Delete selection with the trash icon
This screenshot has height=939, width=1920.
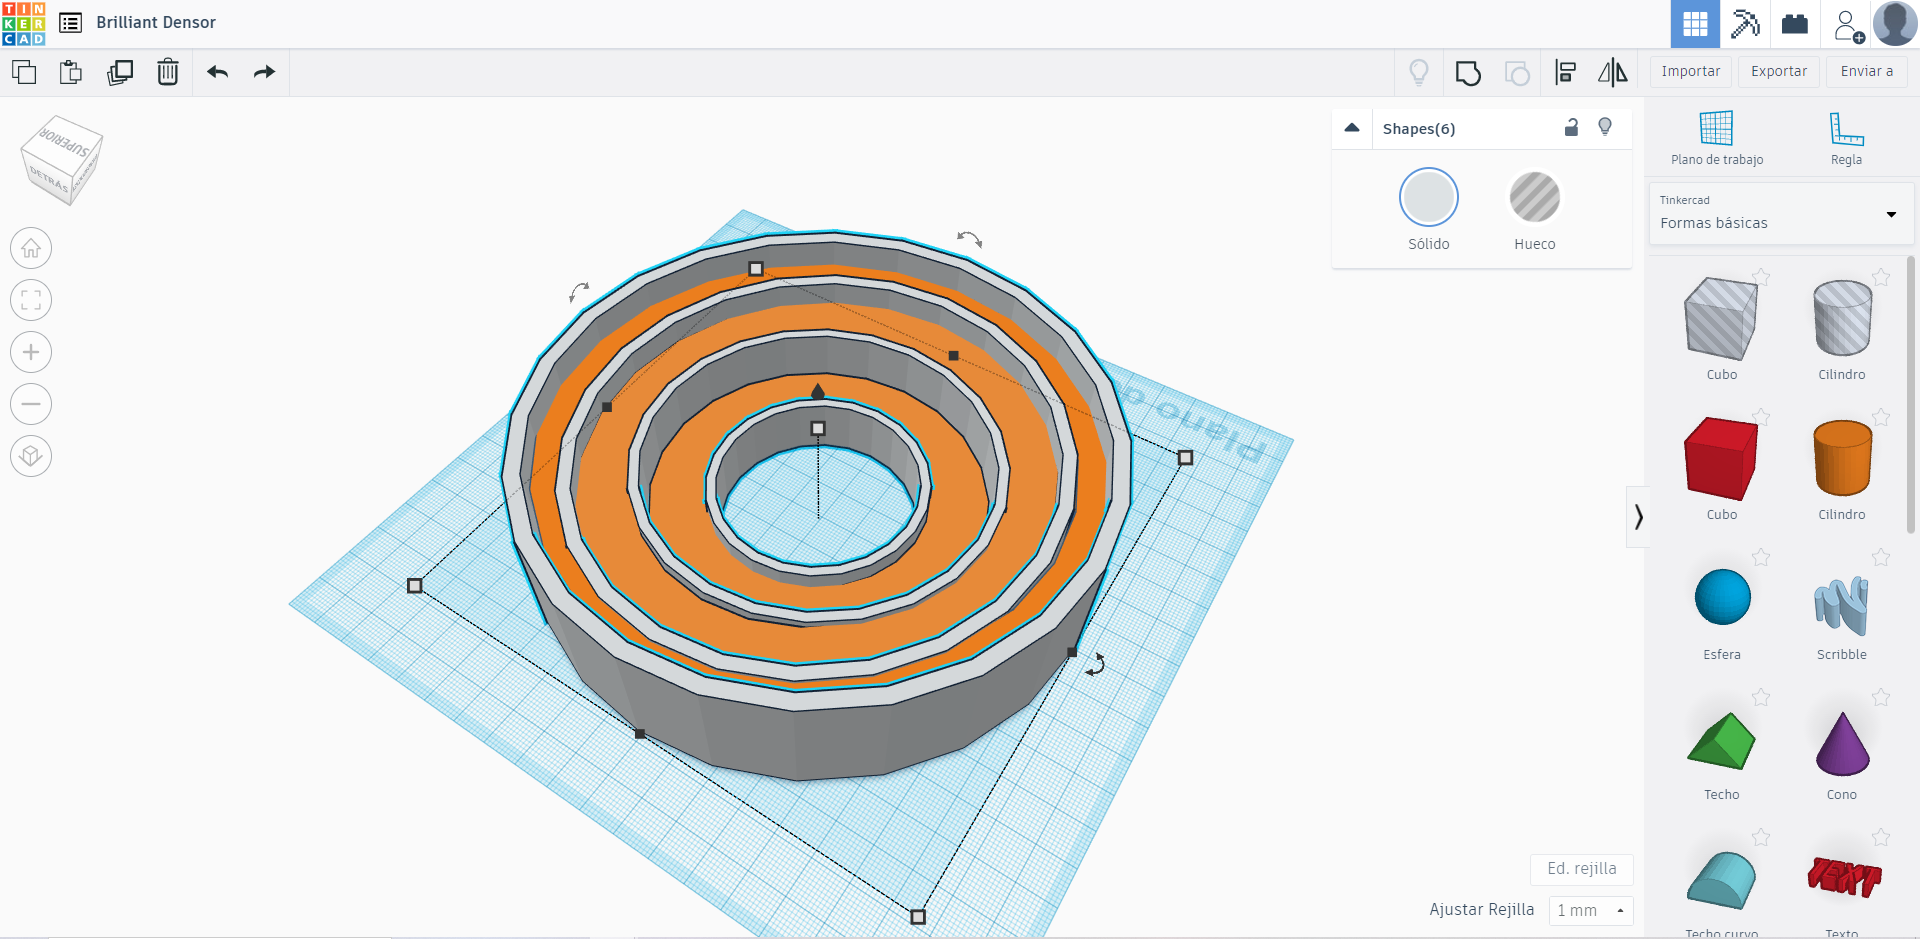(168, 72)
